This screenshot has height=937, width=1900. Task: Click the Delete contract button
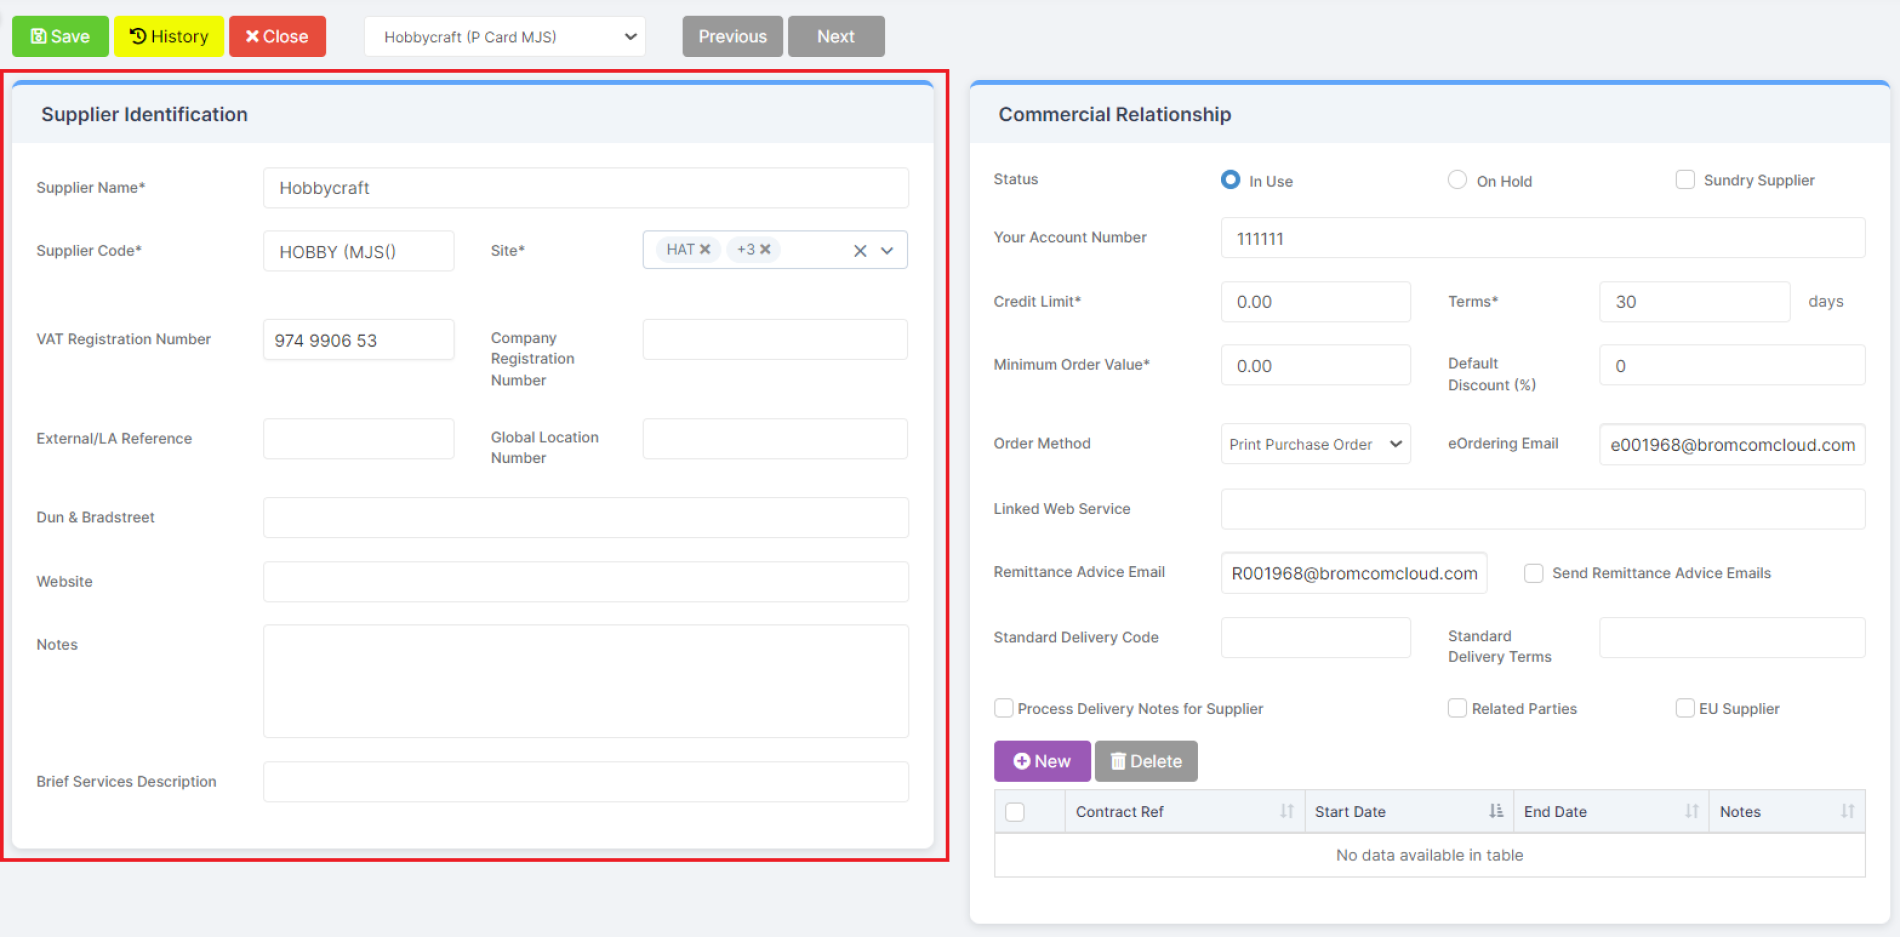point(1146,761)
